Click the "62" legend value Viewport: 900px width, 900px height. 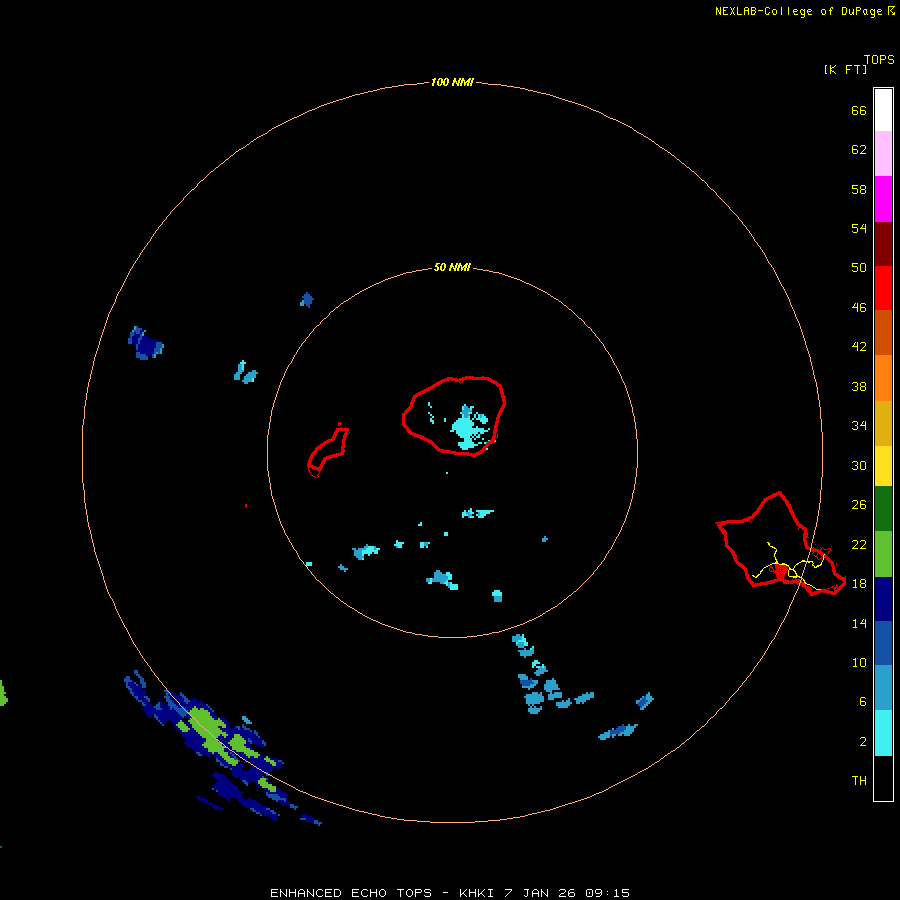point(859,149)
